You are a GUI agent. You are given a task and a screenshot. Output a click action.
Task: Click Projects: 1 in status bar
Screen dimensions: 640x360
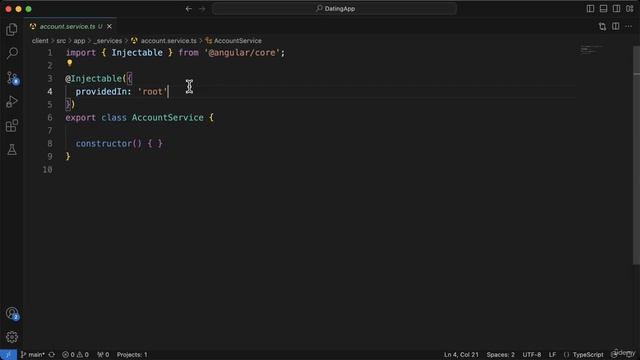(132, 355)
